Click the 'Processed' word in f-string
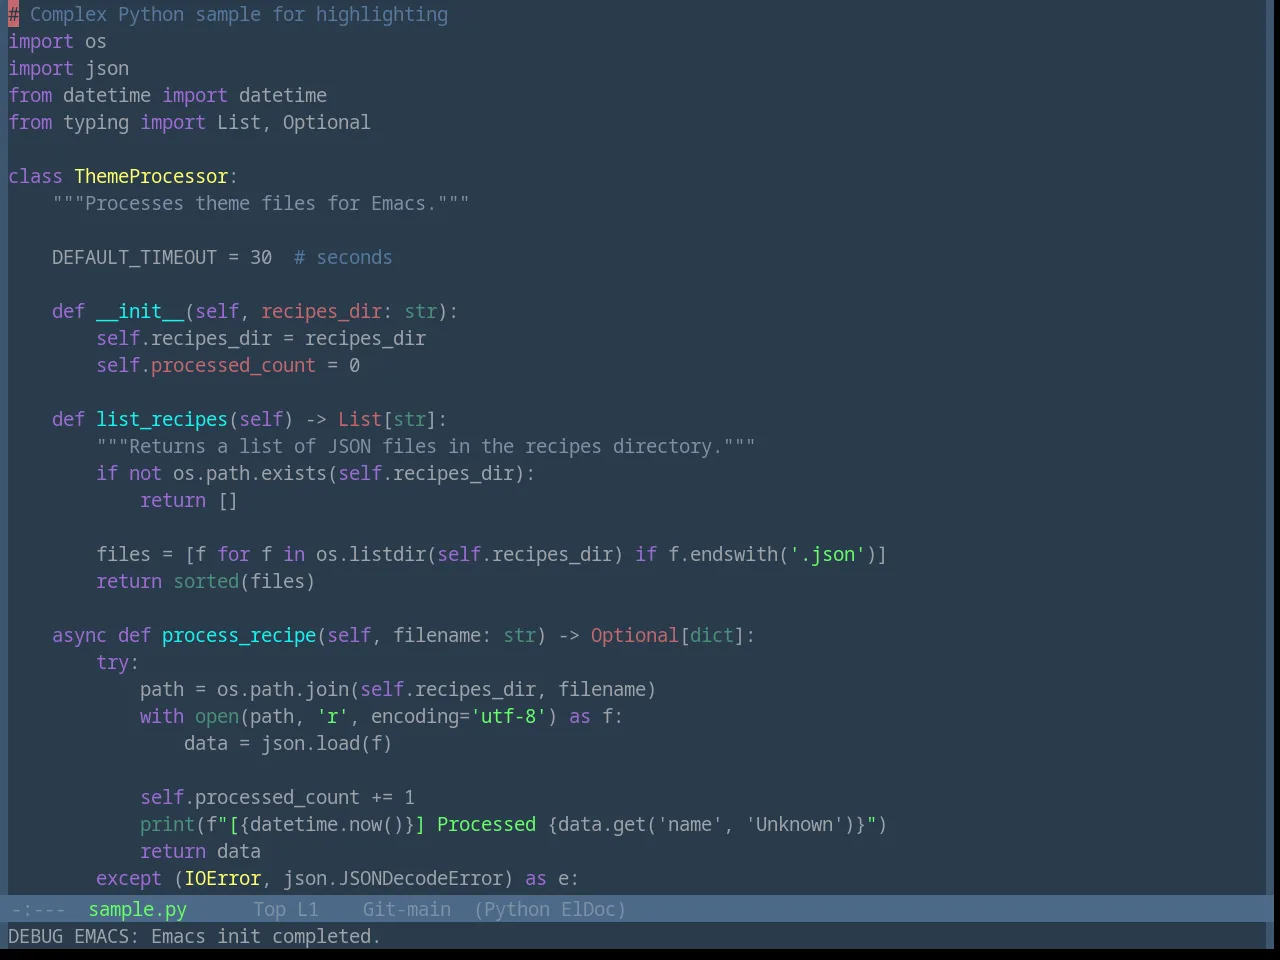The width and height of the screenshot is (1280, 960). pos(486,824)
